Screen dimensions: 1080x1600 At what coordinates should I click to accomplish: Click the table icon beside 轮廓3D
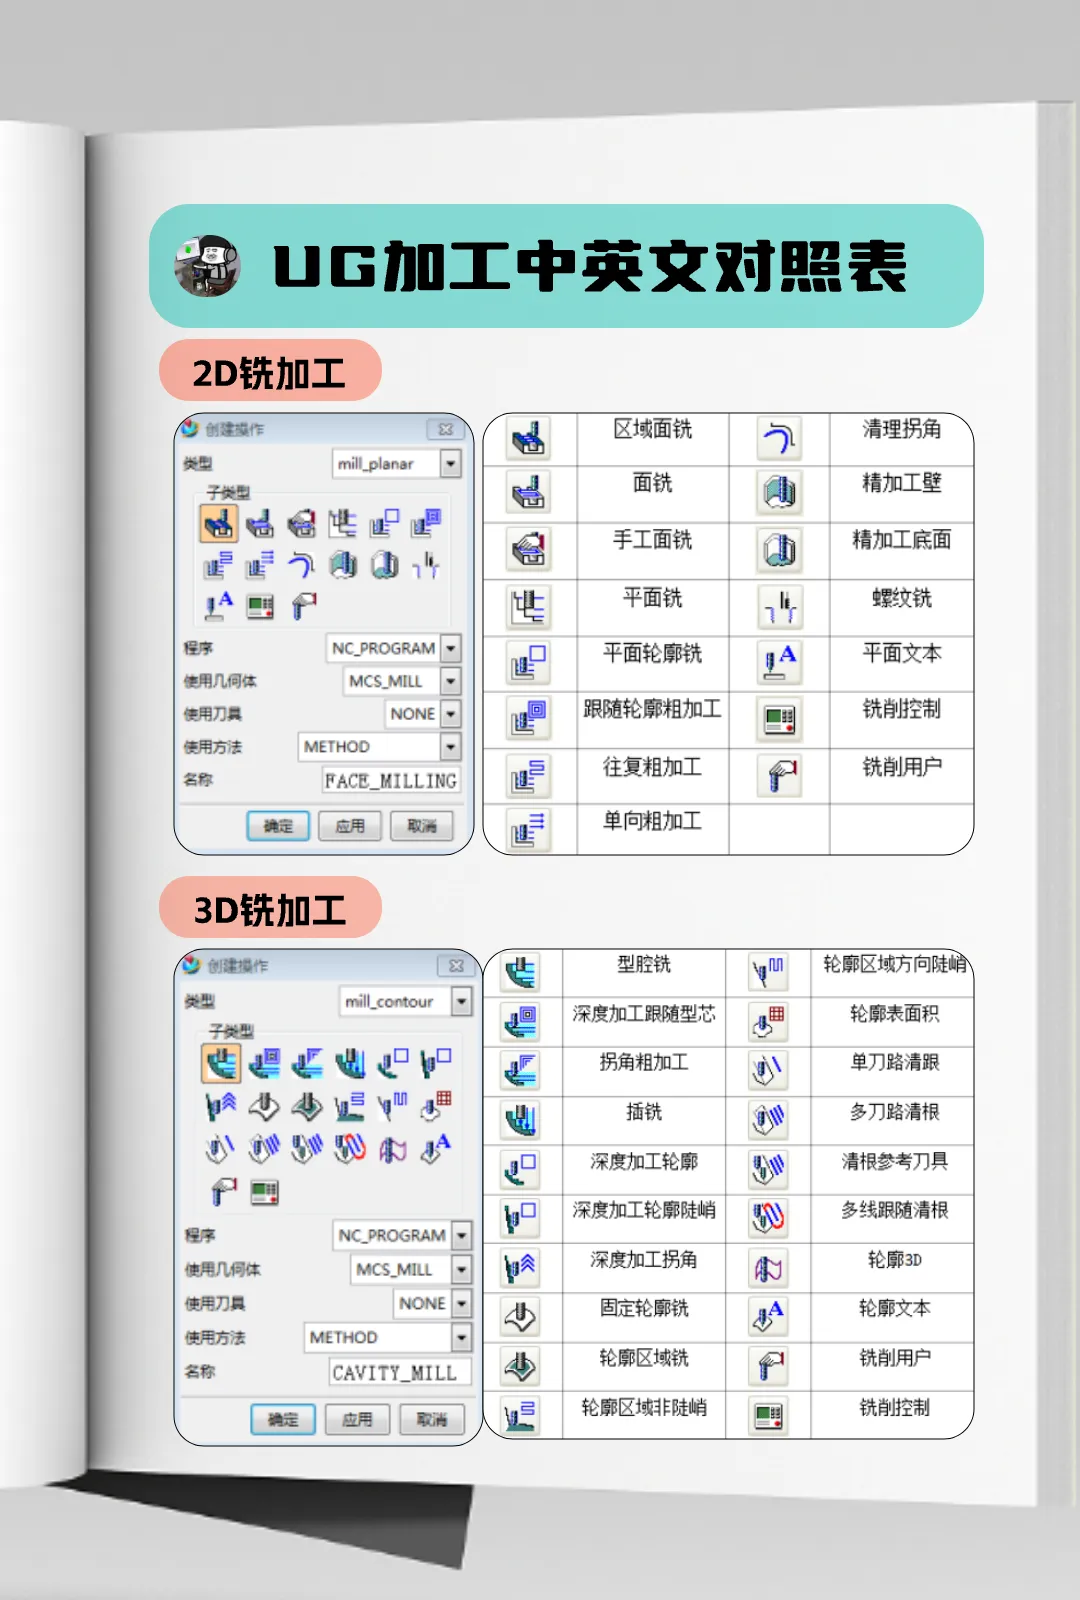coord(769,1267)
